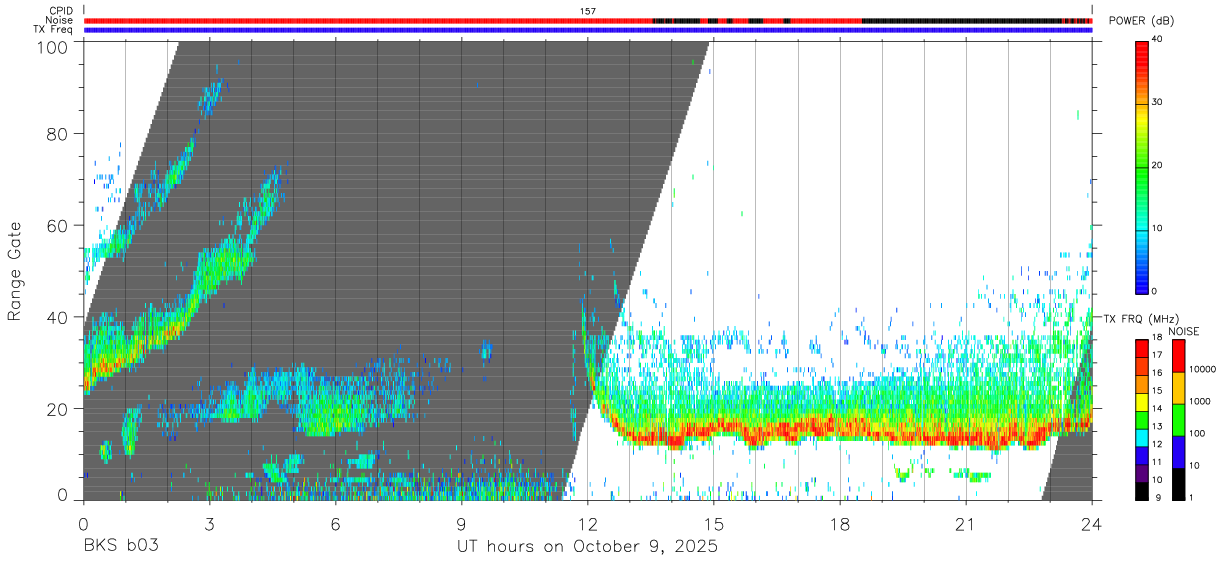Click the Range Gate axis title
This screenshot has height=567, width=1228.
(x=15, y=269)
